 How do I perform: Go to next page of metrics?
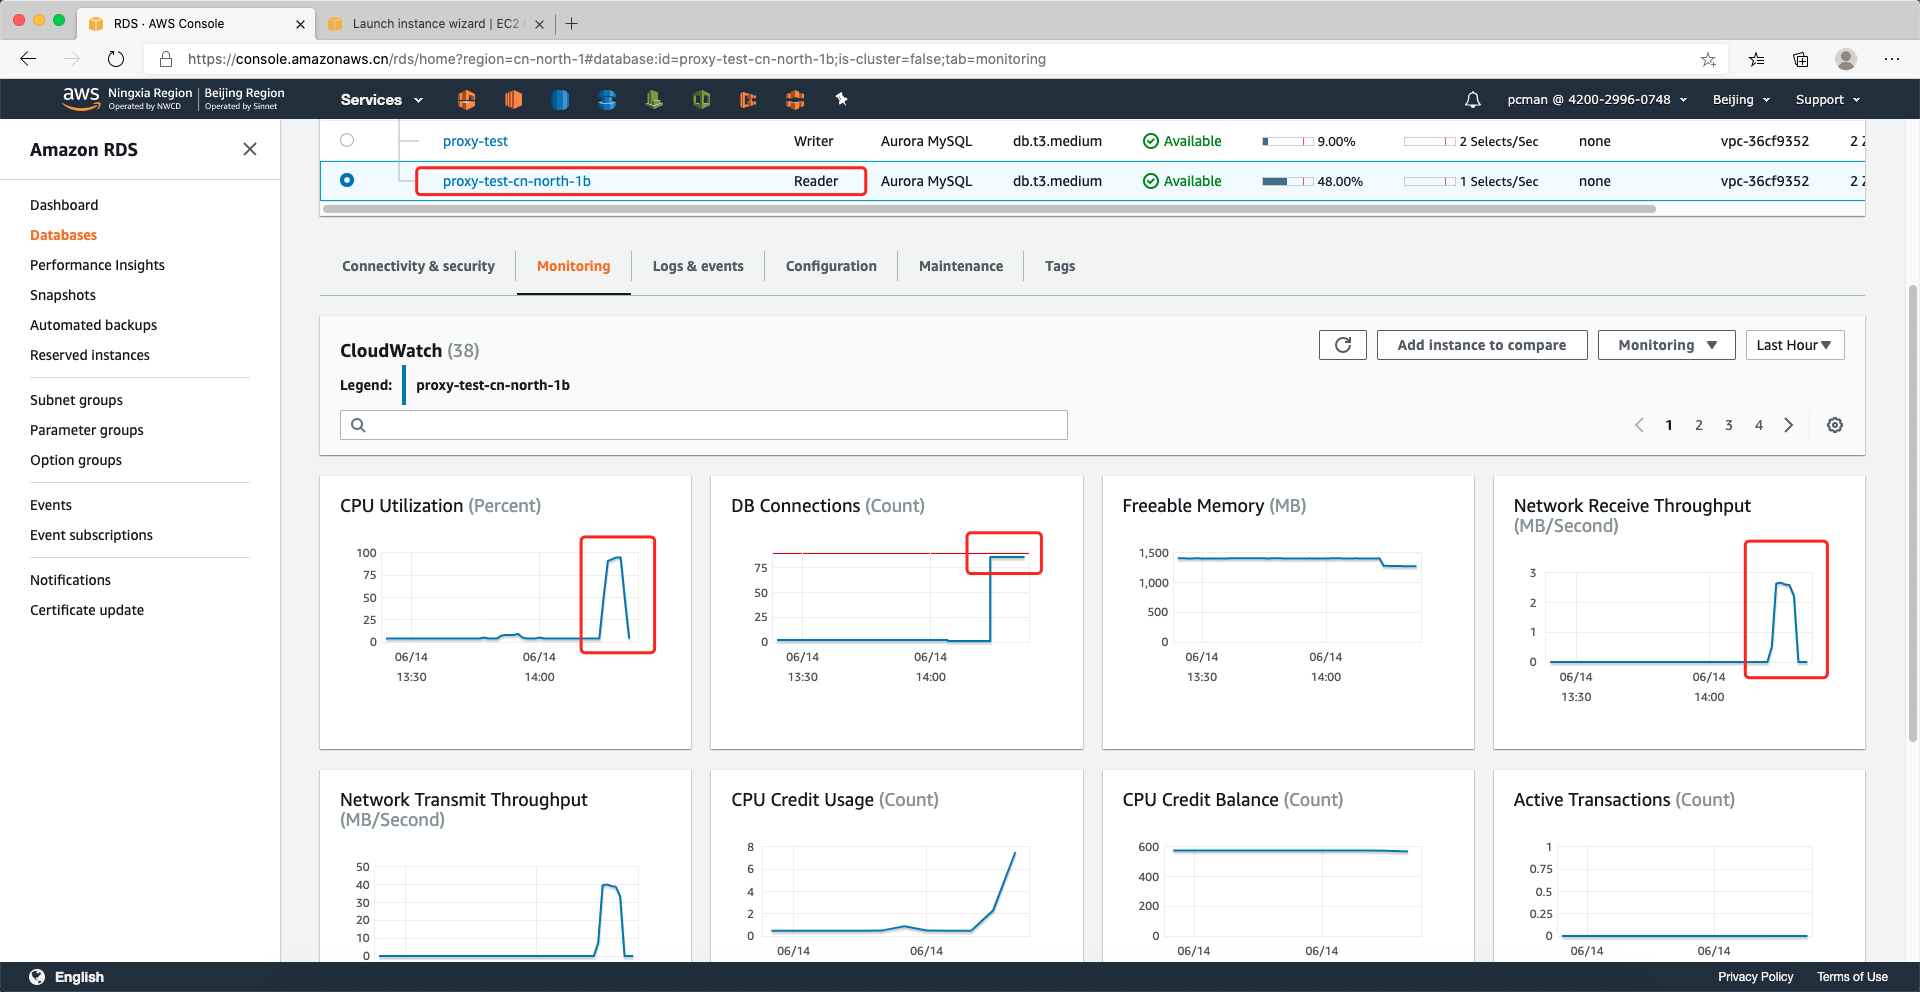(x=1788, y=425)
